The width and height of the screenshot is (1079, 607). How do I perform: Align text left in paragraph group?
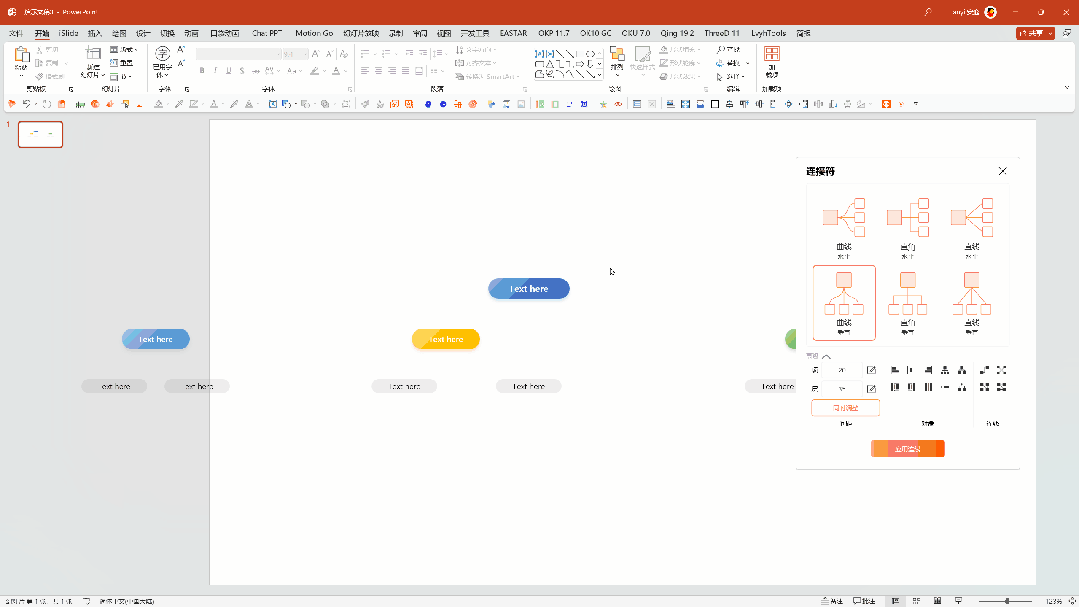365,71
